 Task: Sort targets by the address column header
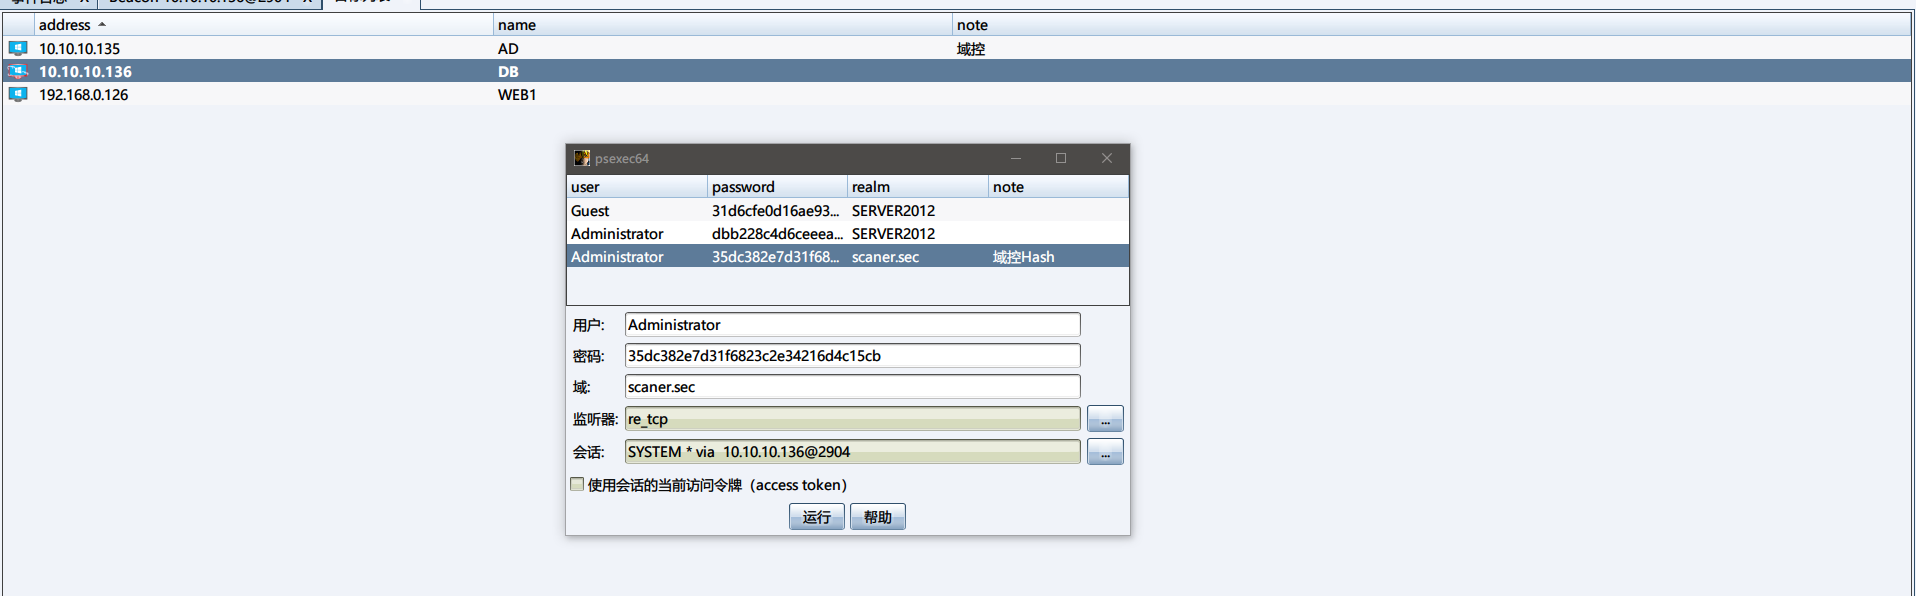(x=264, y=25)
